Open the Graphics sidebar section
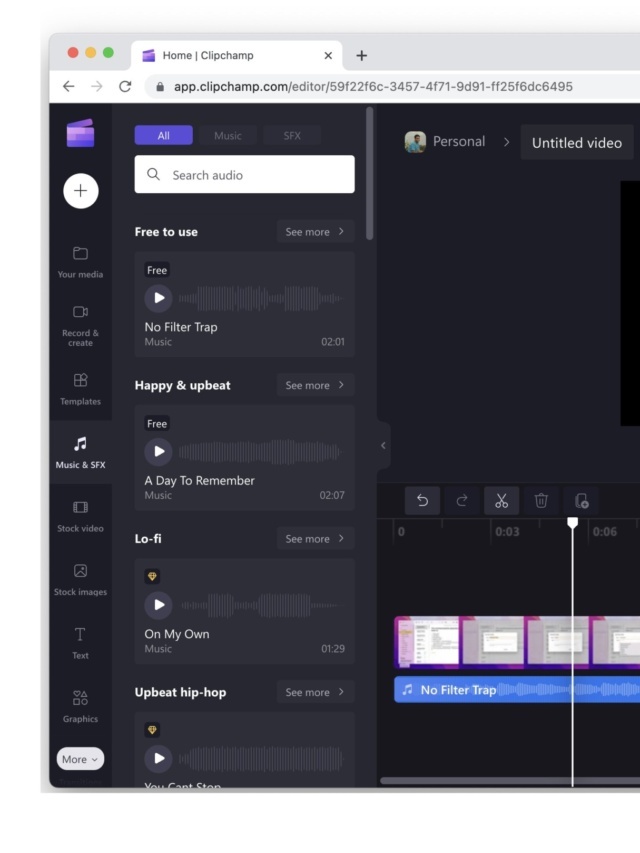 click(x=81, y=707)
